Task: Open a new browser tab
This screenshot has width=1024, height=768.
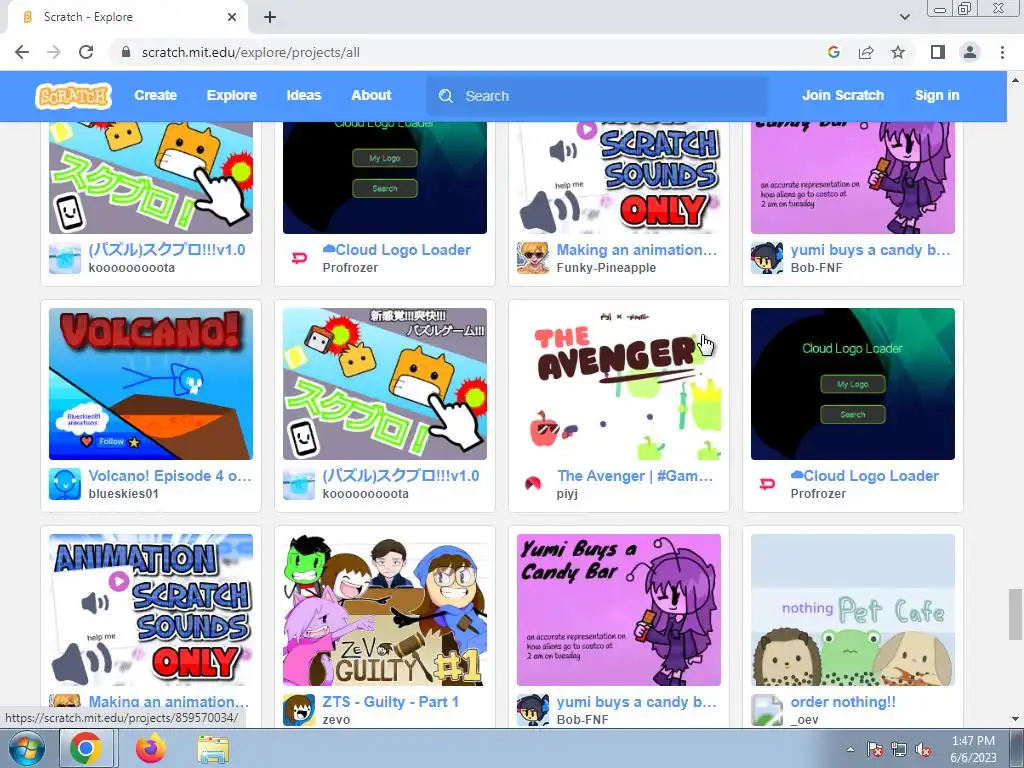Action: 270,17
